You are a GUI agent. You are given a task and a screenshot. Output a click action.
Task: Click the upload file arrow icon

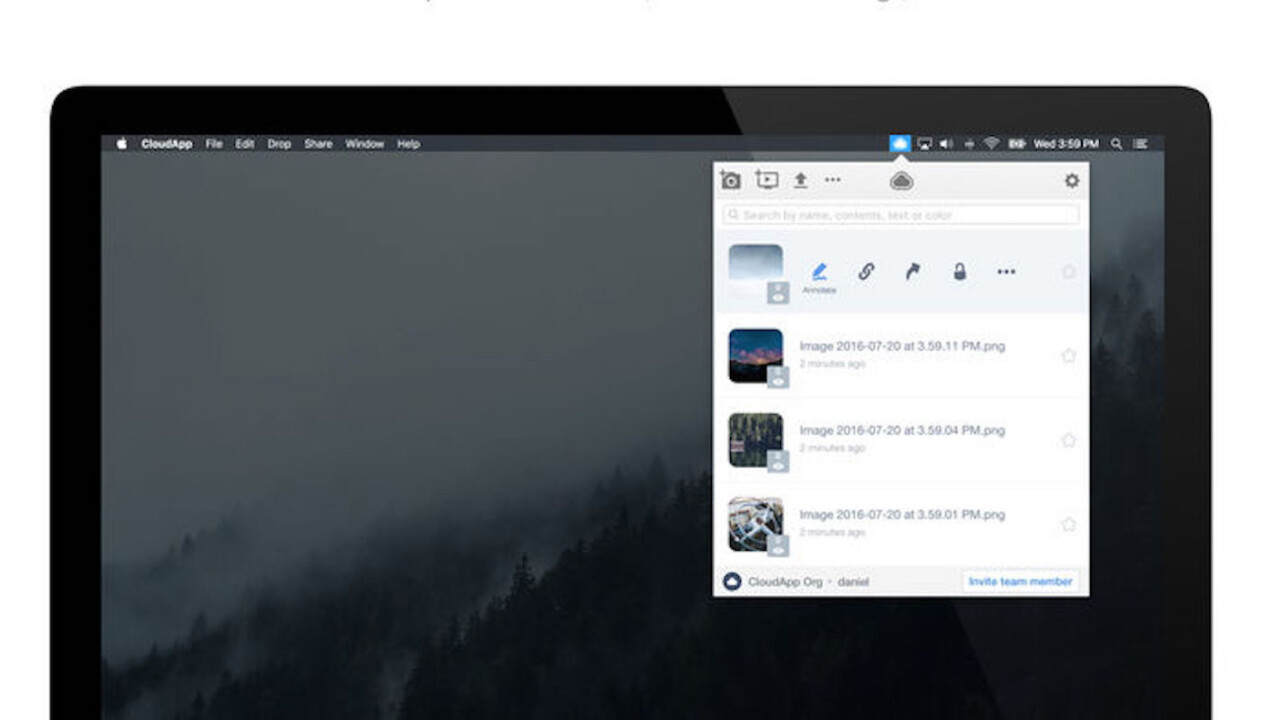click(x=800, y=180)
